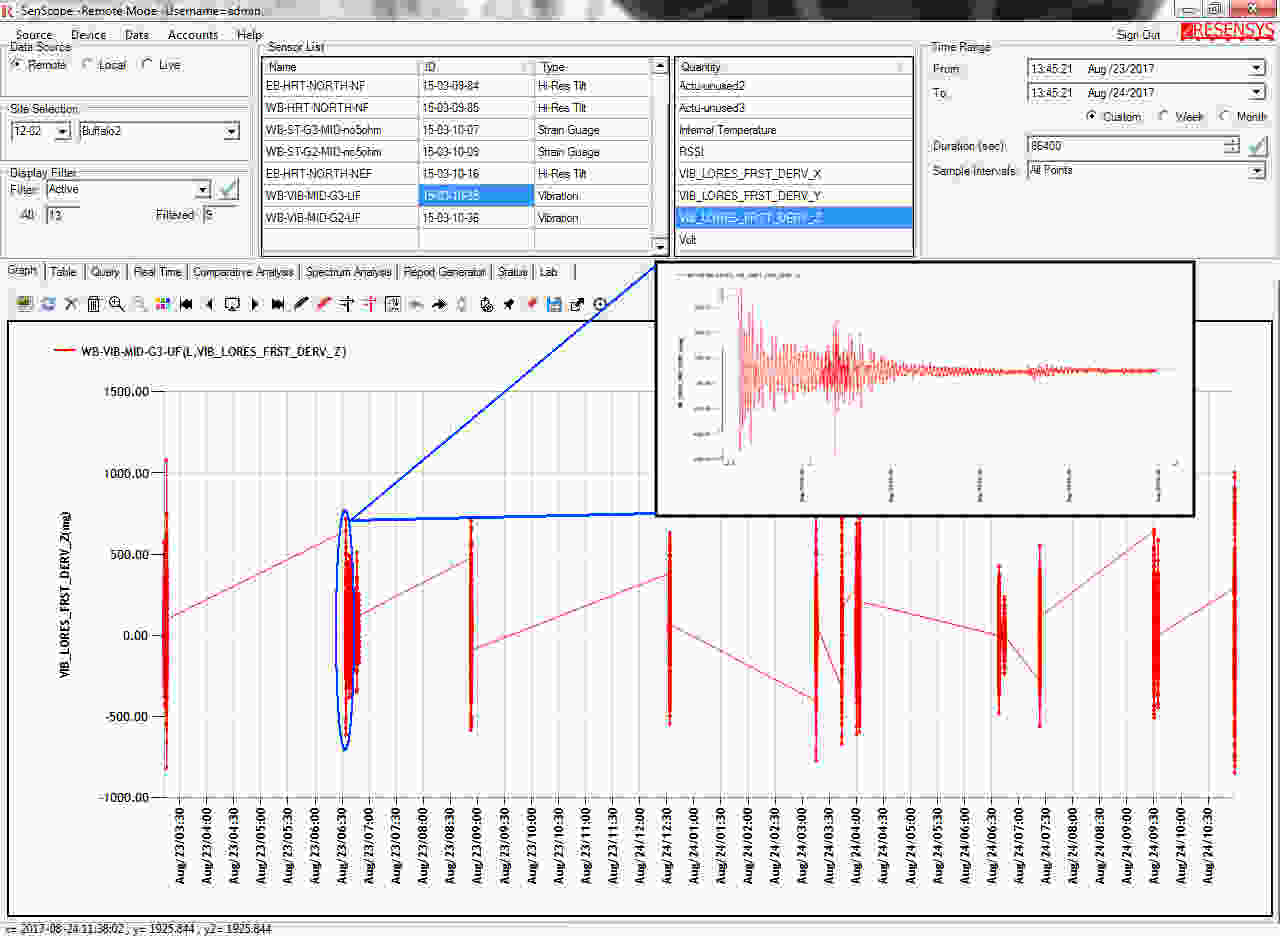Step forward with next arrow icon
Image resolution: width=1280 pixels, height=936 pixels.
(x=255, y=303)
